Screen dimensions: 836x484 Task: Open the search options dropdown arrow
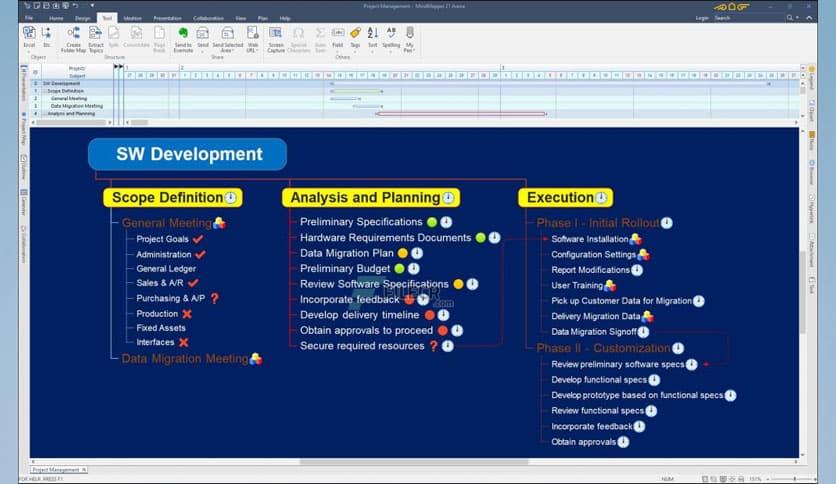coord(797,18)
